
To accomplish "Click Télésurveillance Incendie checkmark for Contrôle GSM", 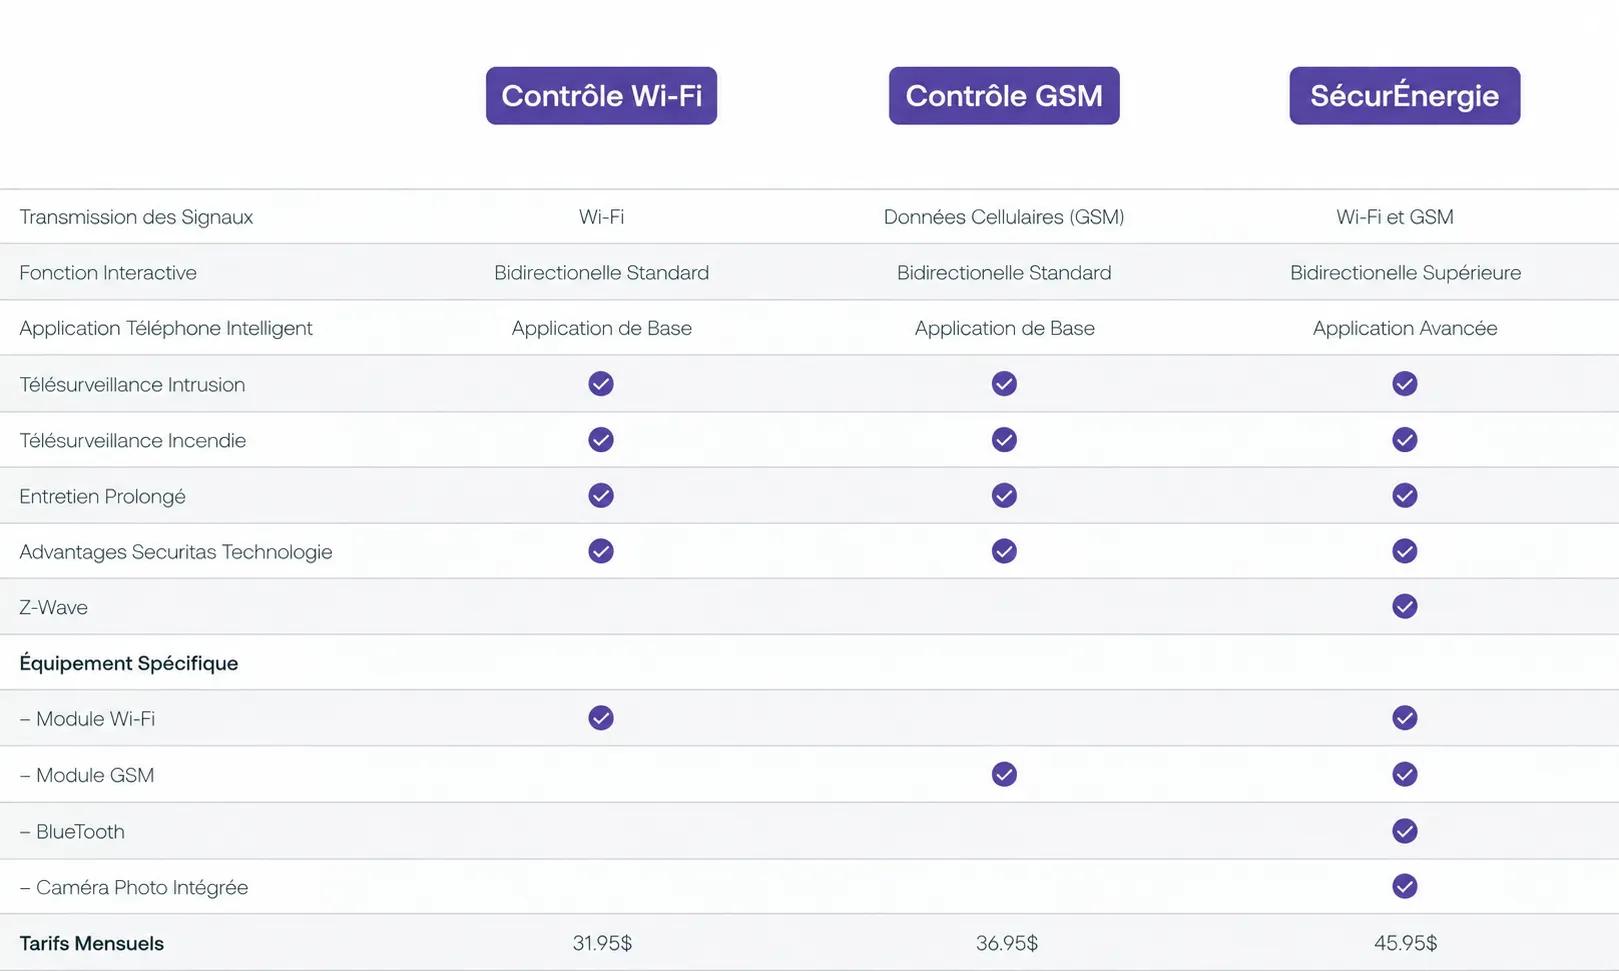I will pyautogui.click(x=1004, y=440).
